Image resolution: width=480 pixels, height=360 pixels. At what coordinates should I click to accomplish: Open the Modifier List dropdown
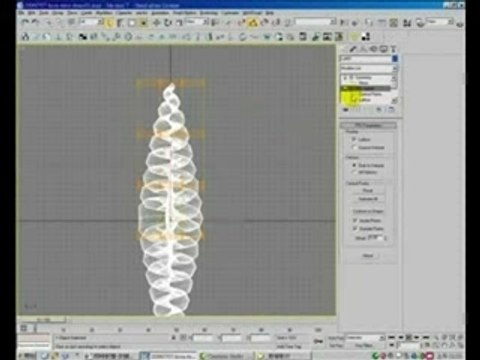coord(368,68)
